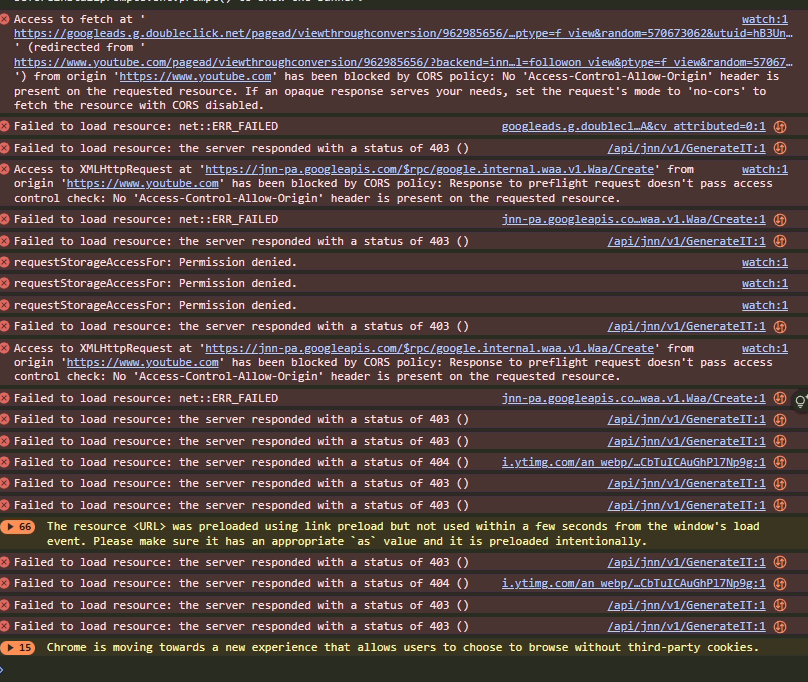Open the www.youtube.com/pagead/viewthroughconversion redirect URL
The width and height of the screenshot is (808, 682).
tap(403, 62)
